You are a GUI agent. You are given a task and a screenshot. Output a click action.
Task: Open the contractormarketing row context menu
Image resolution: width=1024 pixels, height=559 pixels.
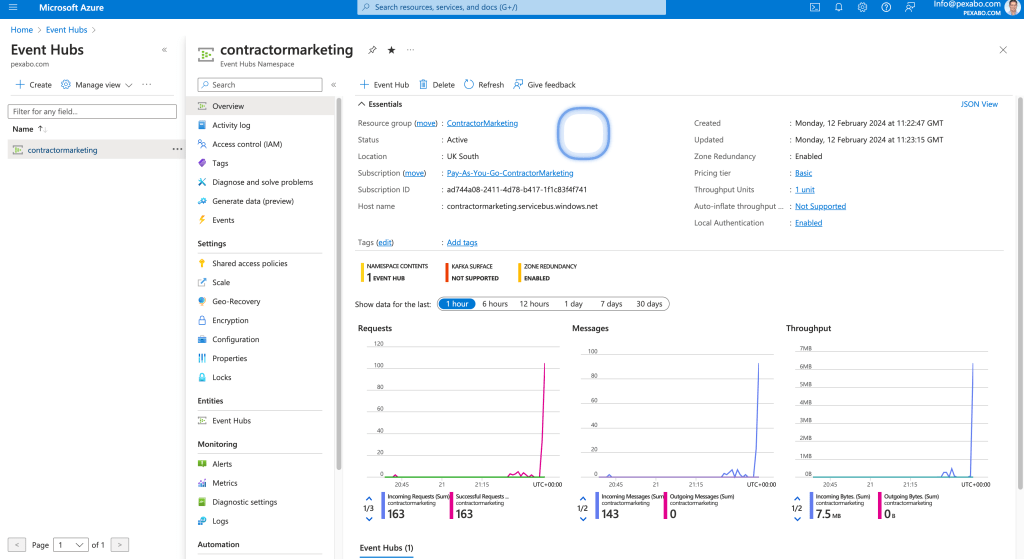pyautogui.click(x=177, y=150)
